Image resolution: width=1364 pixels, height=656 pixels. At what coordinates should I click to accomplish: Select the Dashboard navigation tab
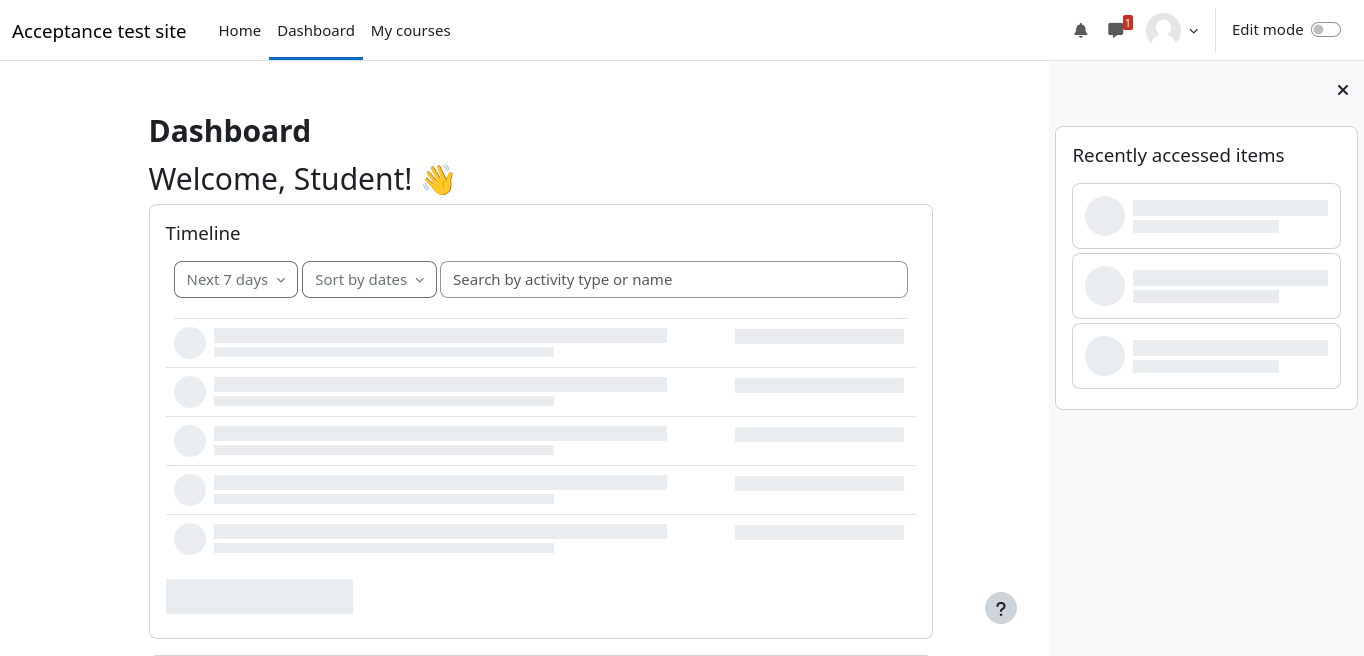click(316, 31)
